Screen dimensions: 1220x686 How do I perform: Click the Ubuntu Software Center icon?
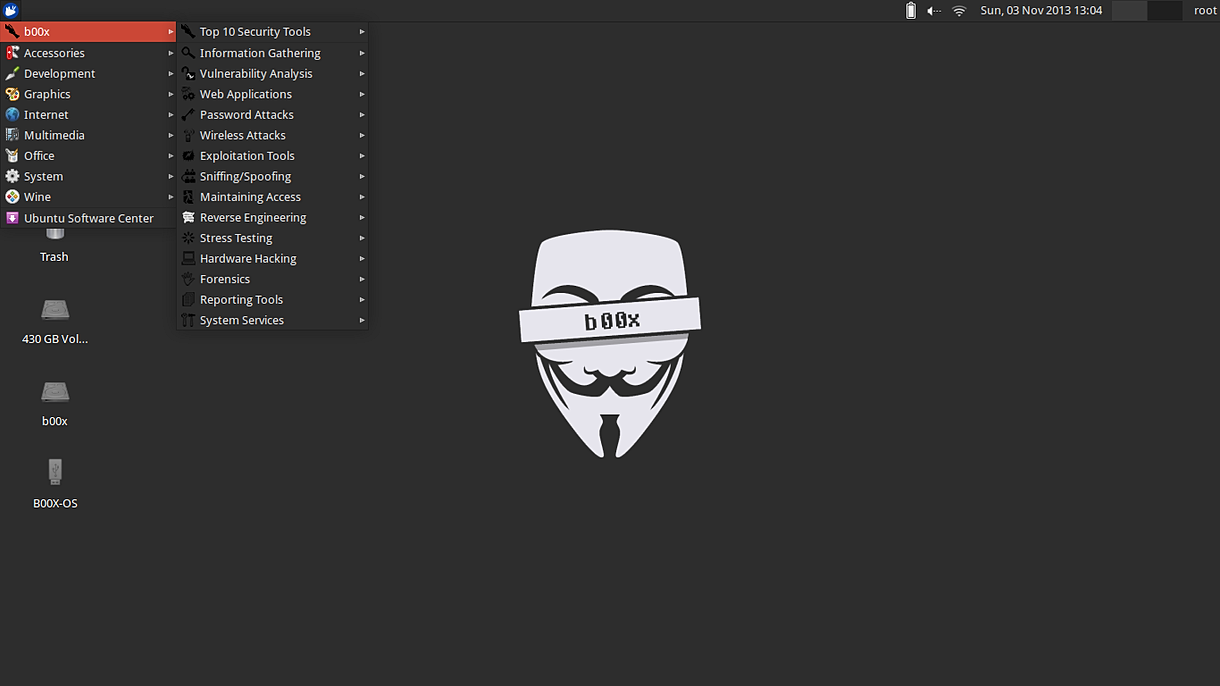click(x=12, y=218)
